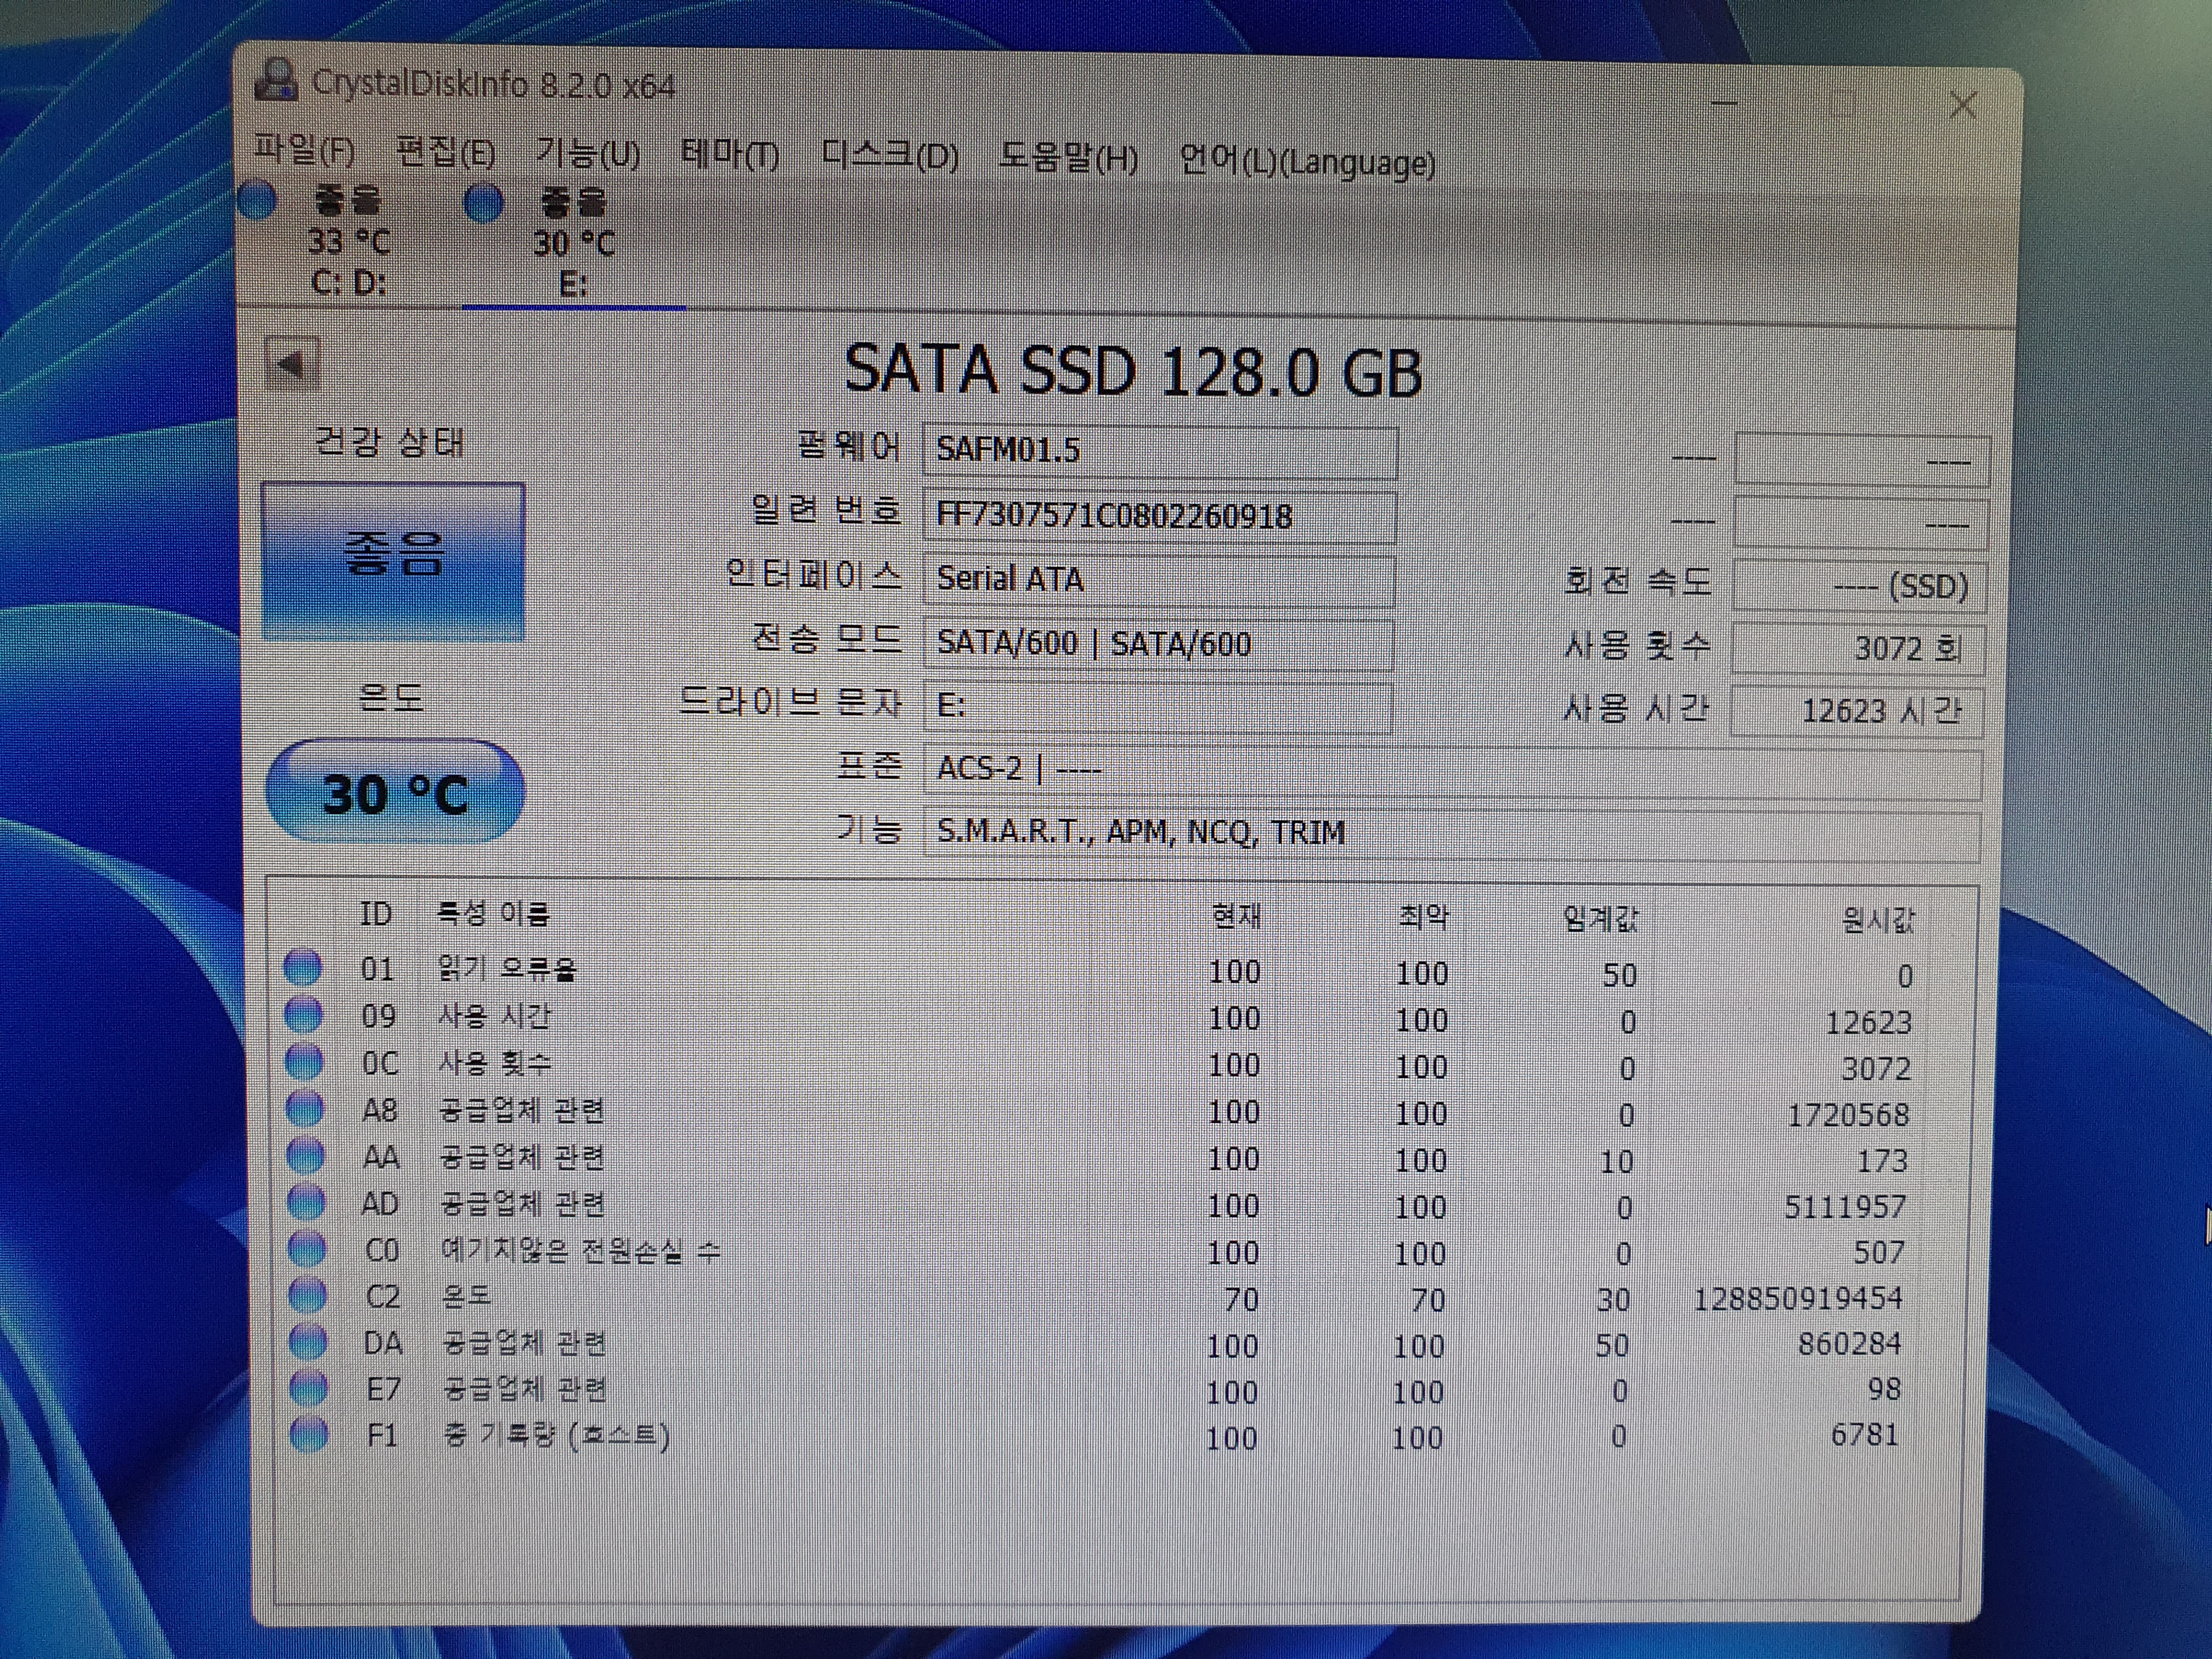Select the 총 기록량 (호스트) row
This screenshot has width=2212, height=1659.
pyautogui.click(x=1095, y=1436)
